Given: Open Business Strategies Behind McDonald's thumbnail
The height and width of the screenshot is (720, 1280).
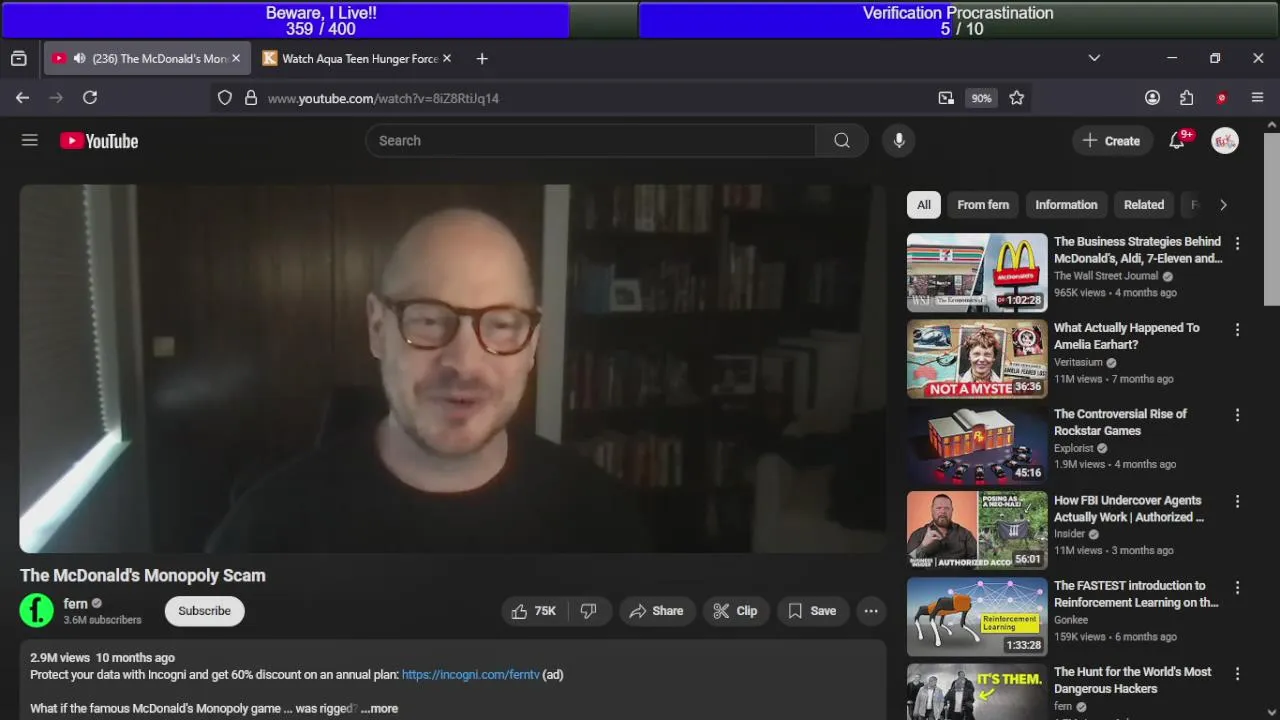Looking at the screenshot, I should 977,273.
